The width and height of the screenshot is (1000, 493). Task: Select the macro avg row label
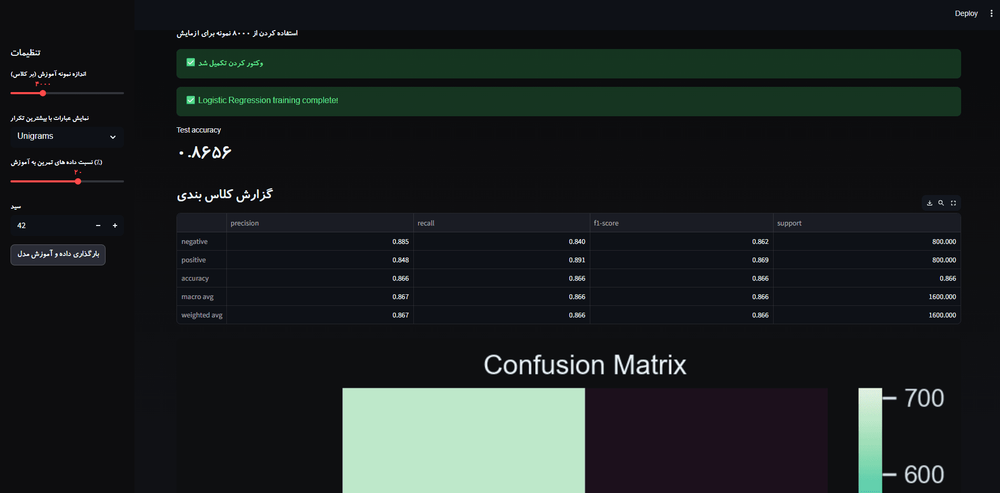[x=202, y=297]
